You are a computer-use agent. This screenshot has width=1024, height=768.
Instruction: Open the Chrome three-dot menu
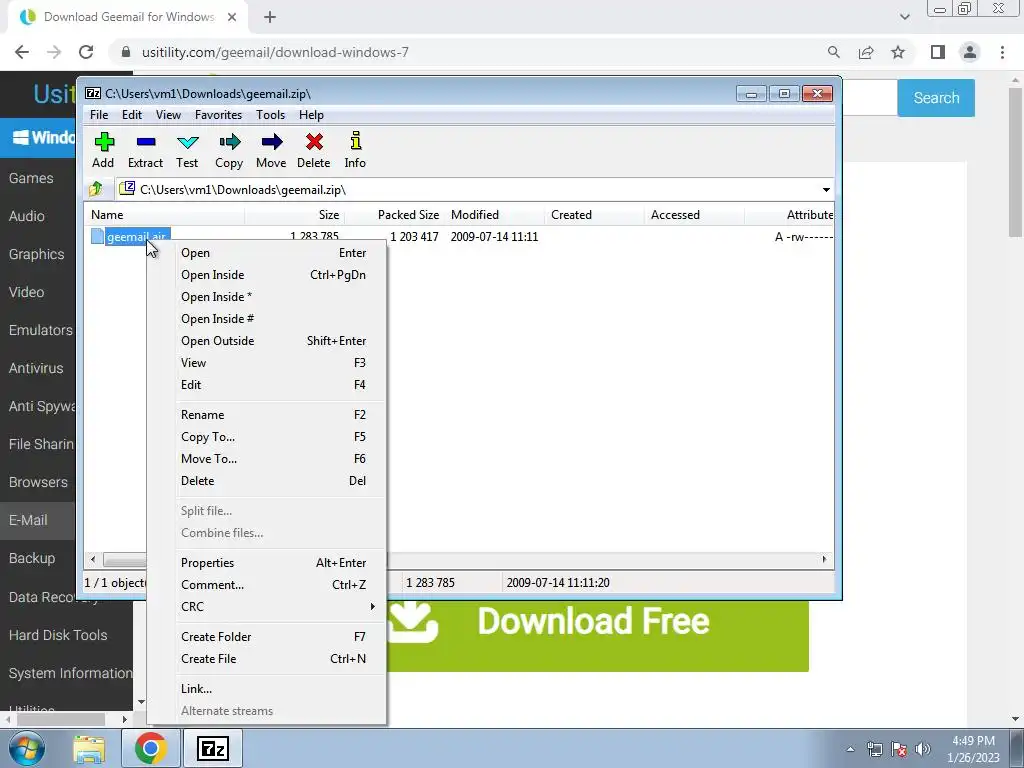tap(1002, 52)
